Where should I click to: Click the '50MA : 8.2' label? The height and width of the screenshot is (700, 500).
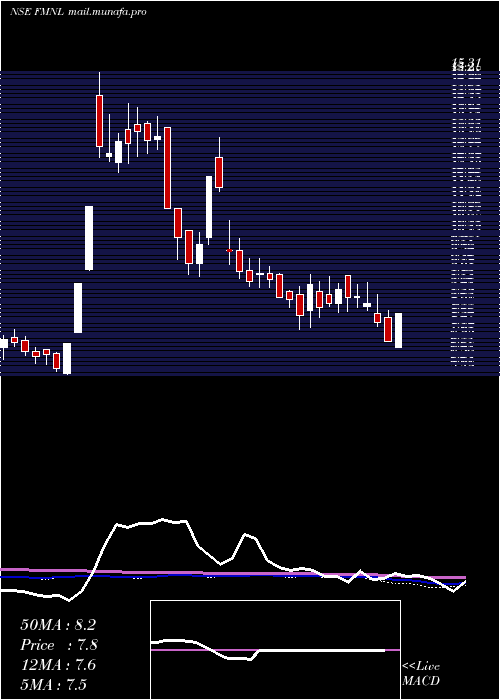pyautogui.click(x=58, y=625)
